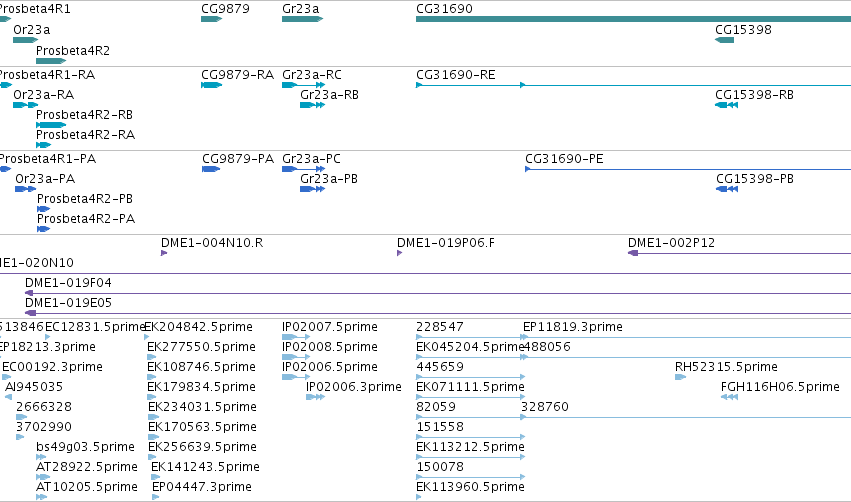Select Prosbeta4R2-RA transcript label
Screen dimensions: 851x502
click(85, 135)
